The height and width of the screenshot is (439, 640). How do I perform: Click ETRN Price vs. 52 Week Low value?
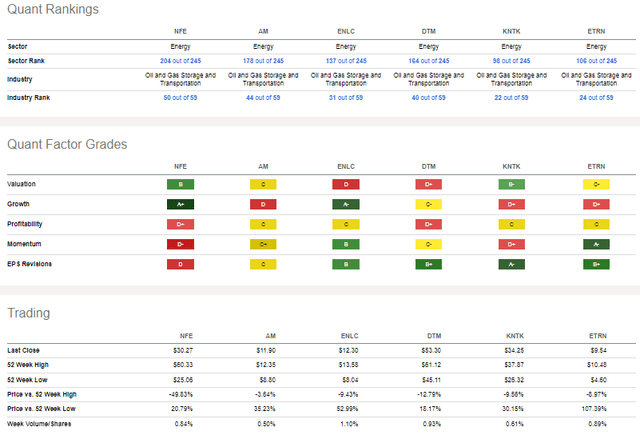click(594, 409)
